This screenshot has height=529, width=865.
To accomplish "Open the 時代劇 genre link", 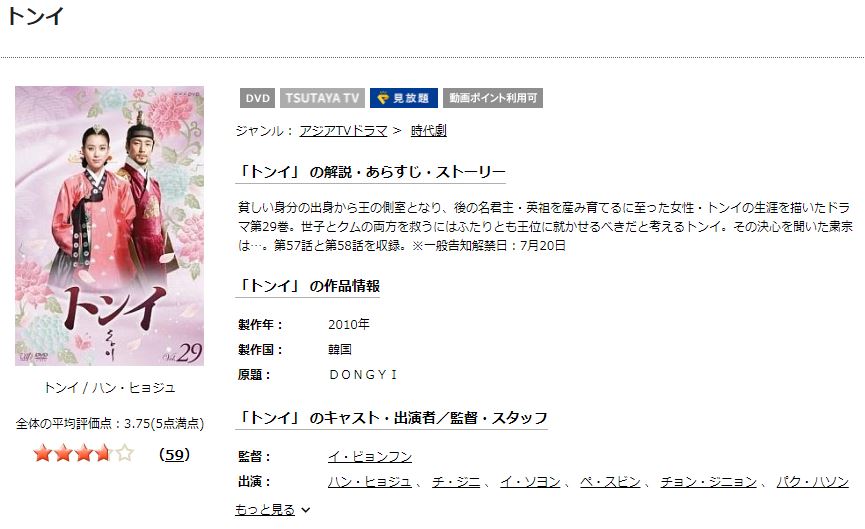I will click(x=429, y=131).
